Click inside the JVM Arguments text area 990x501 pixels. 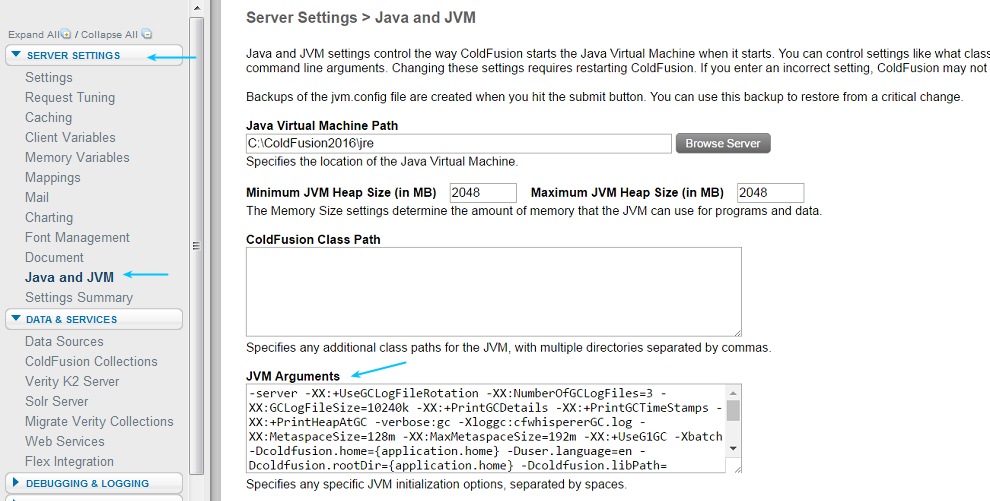485,428
